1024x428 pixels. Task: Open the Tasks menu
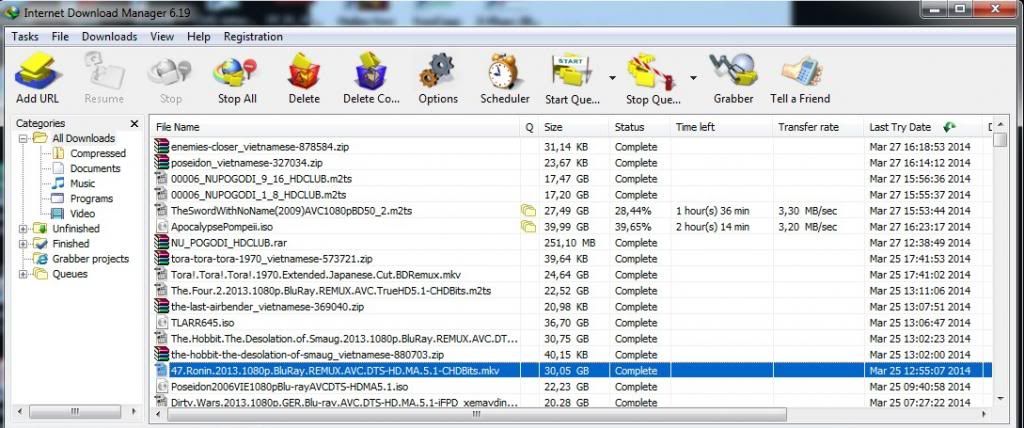(x=25, y=37)
